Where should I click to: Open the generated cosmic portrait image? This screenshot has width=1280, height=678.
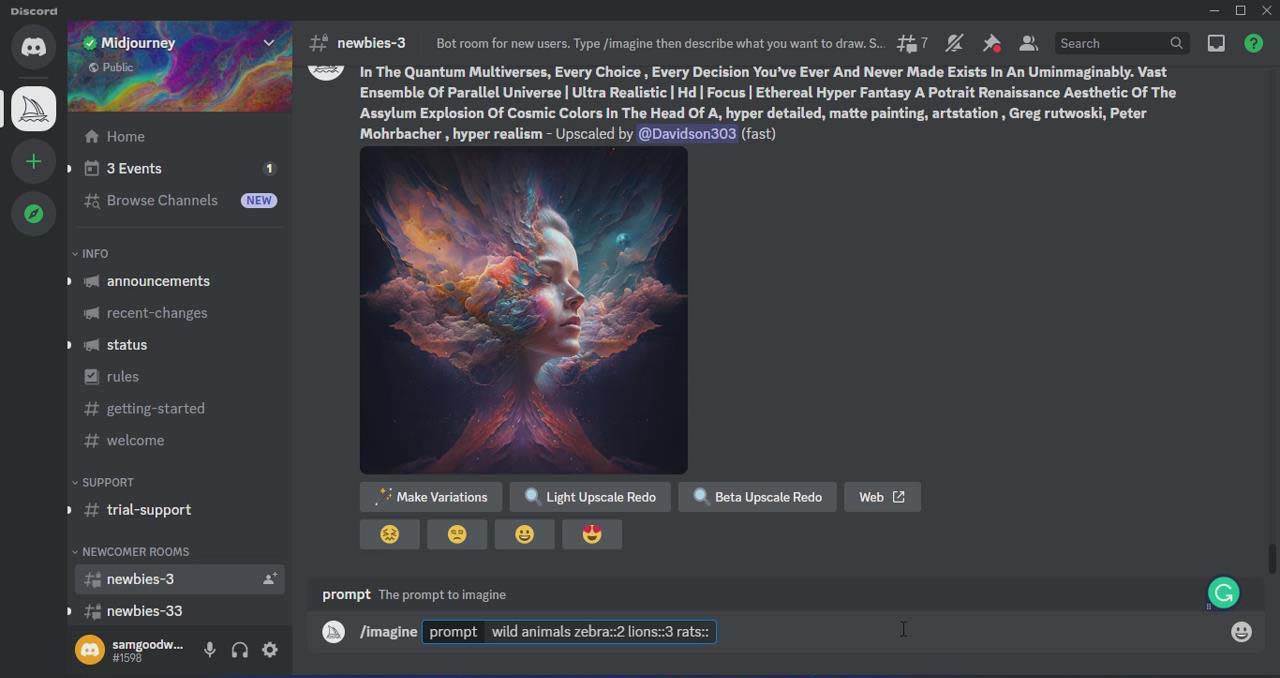click(x=523, y=309)
